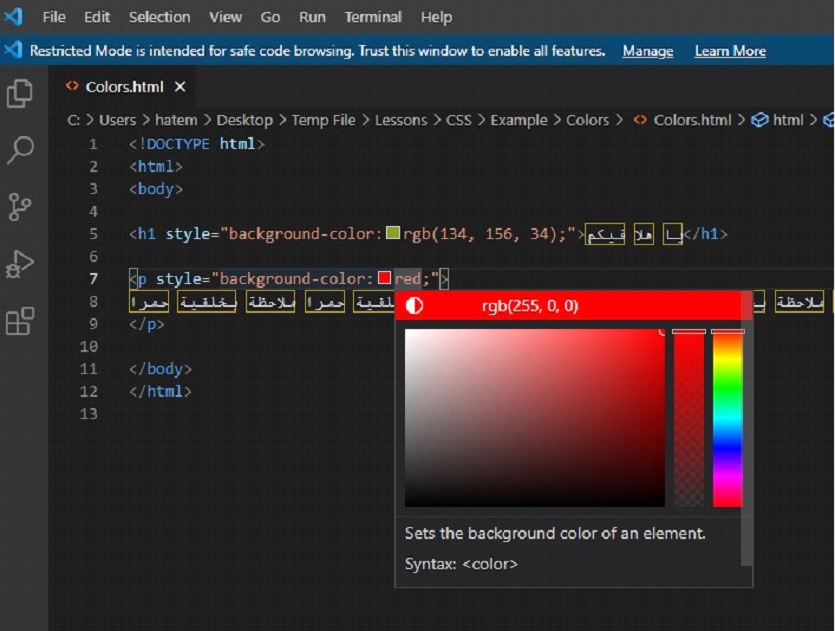
Task: Click the hover popup vertical scrollbar
Action: [x=747, y=429]
